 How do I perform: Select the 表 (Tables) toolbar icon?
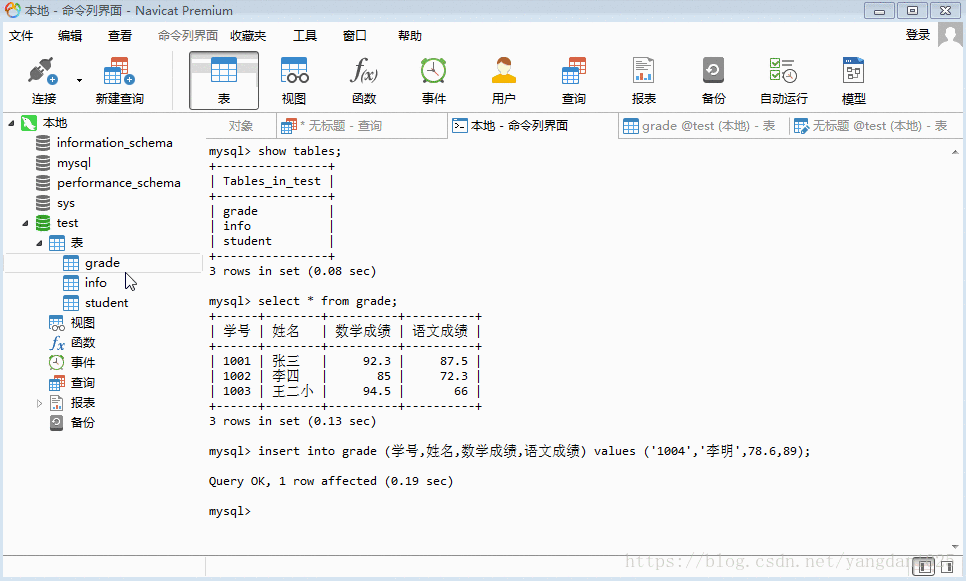point(224,78)
